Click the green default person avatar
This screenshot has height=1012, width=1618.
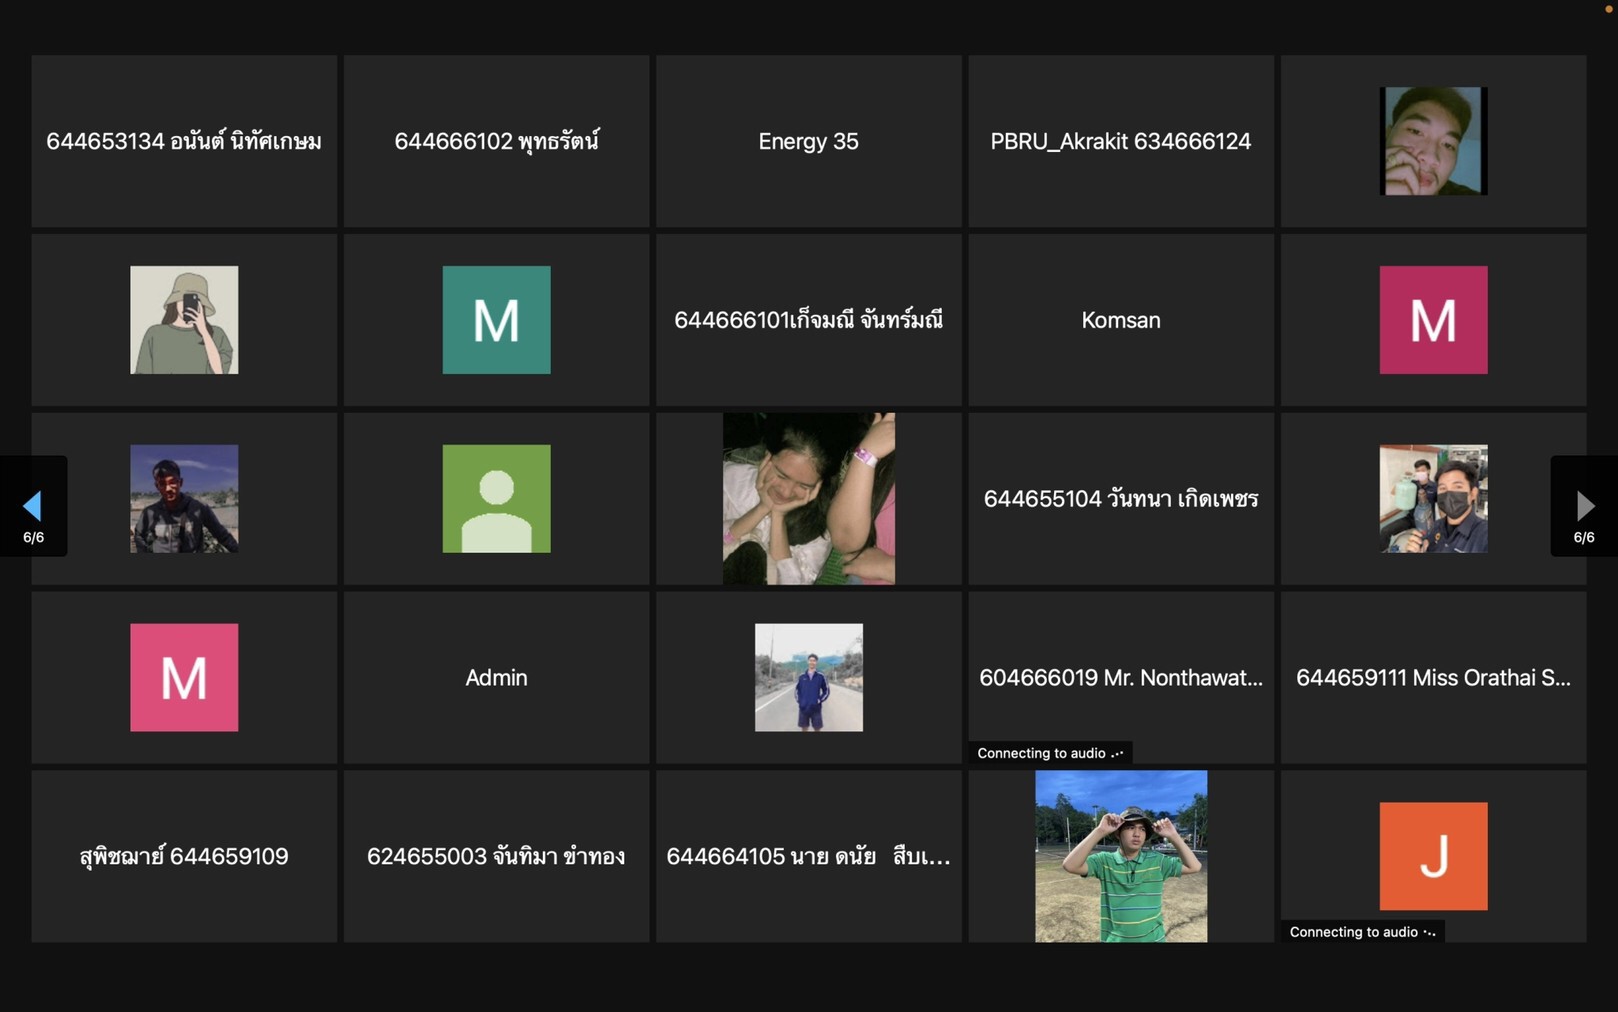tap(496, 499)
